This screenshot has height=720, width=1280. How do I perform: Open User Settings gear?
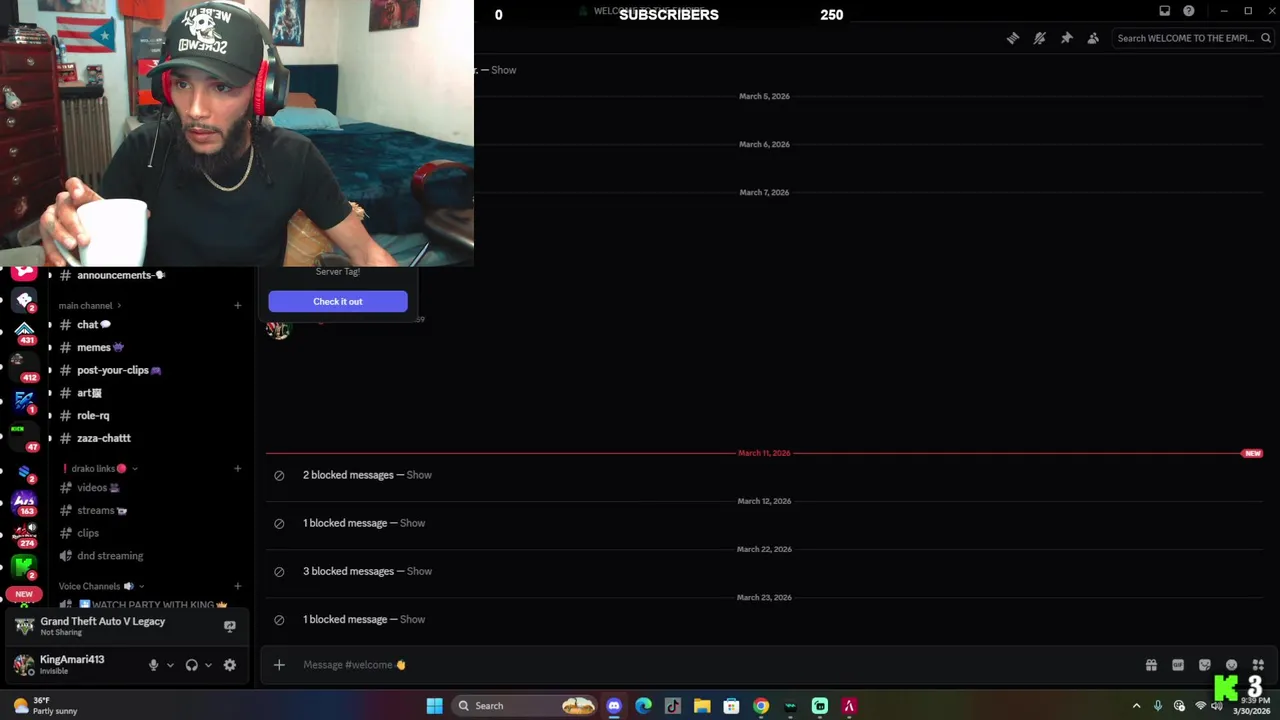click(230, 665)
